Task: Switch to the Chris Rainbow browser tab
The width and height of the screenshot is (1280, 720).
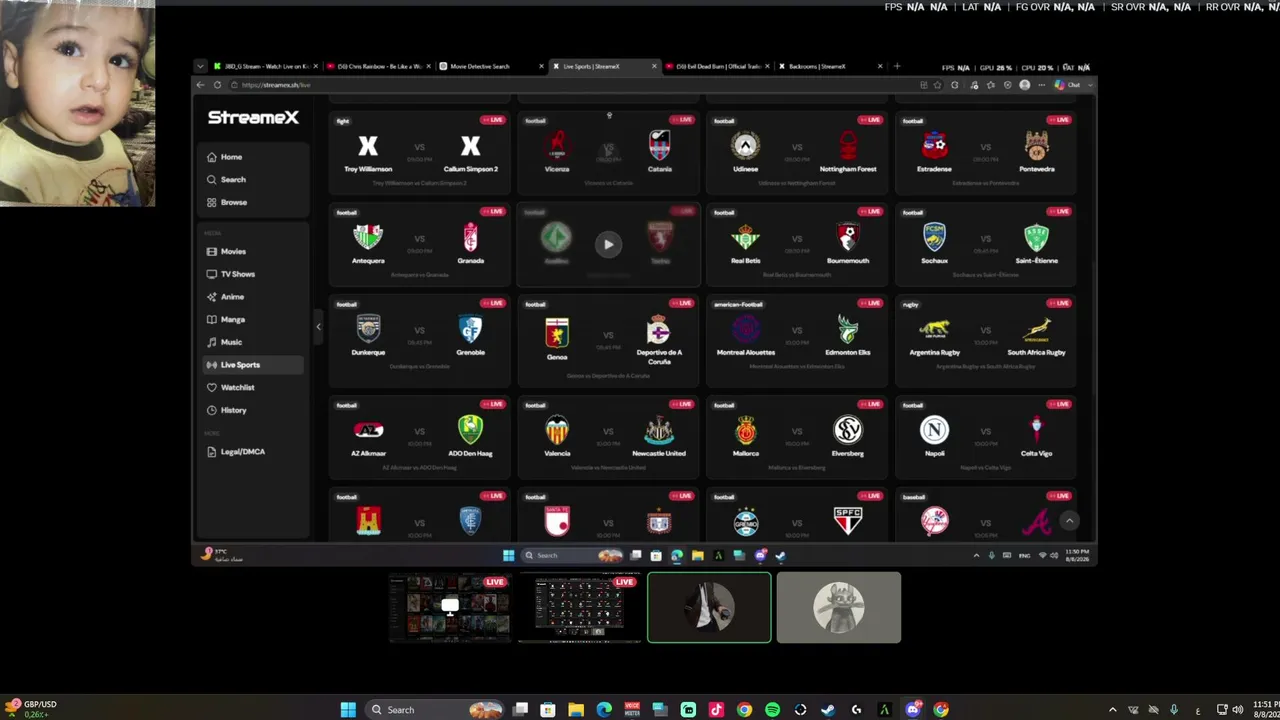Action: coord(379,67)
